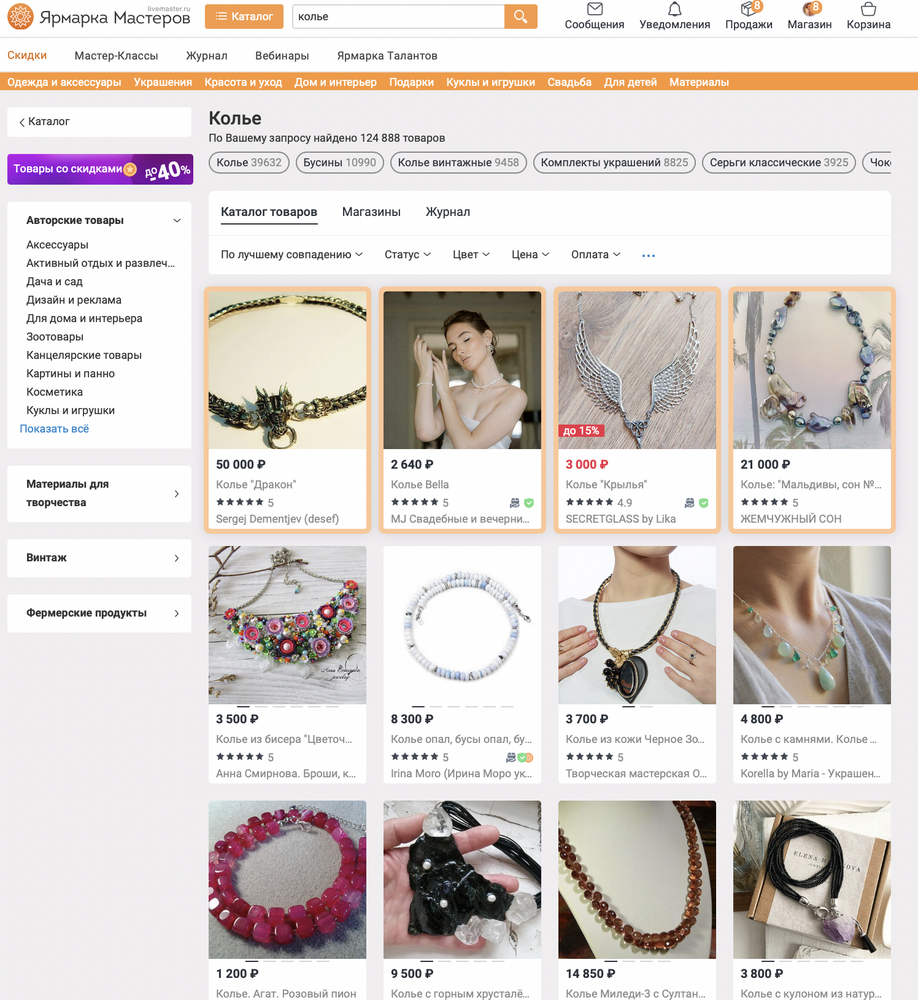This screenshot has height=1000, width=918.
Task: Open the Корзина cart icon
Action: 868,9
